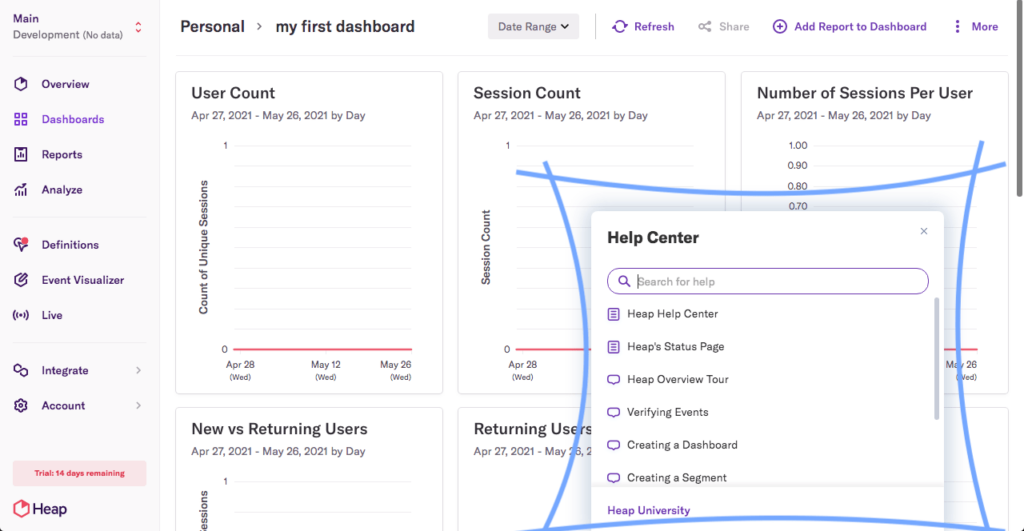Click the Dashboards grid icon
The width and height of the screenshot is (1024, 531).
click(x=21, y=120)
